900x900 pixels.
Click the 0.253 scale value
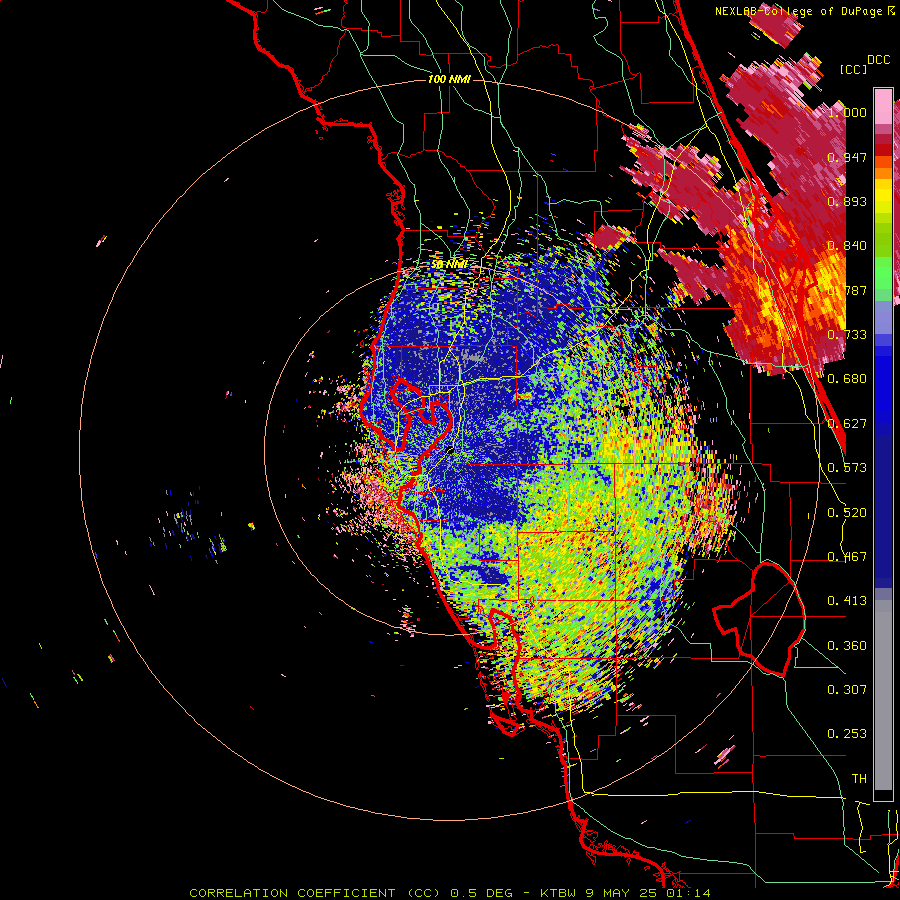pyautogui.click(x=847, y=734)
